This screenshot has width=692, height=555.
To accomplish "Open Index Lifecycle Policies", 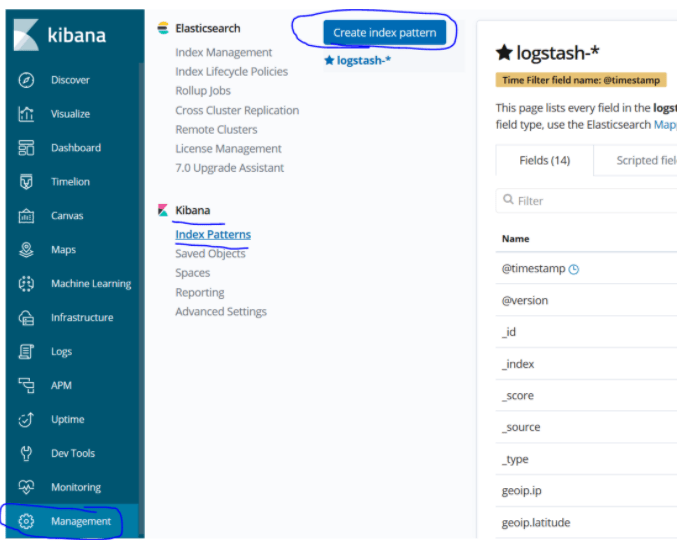I will tap(231, 72).
